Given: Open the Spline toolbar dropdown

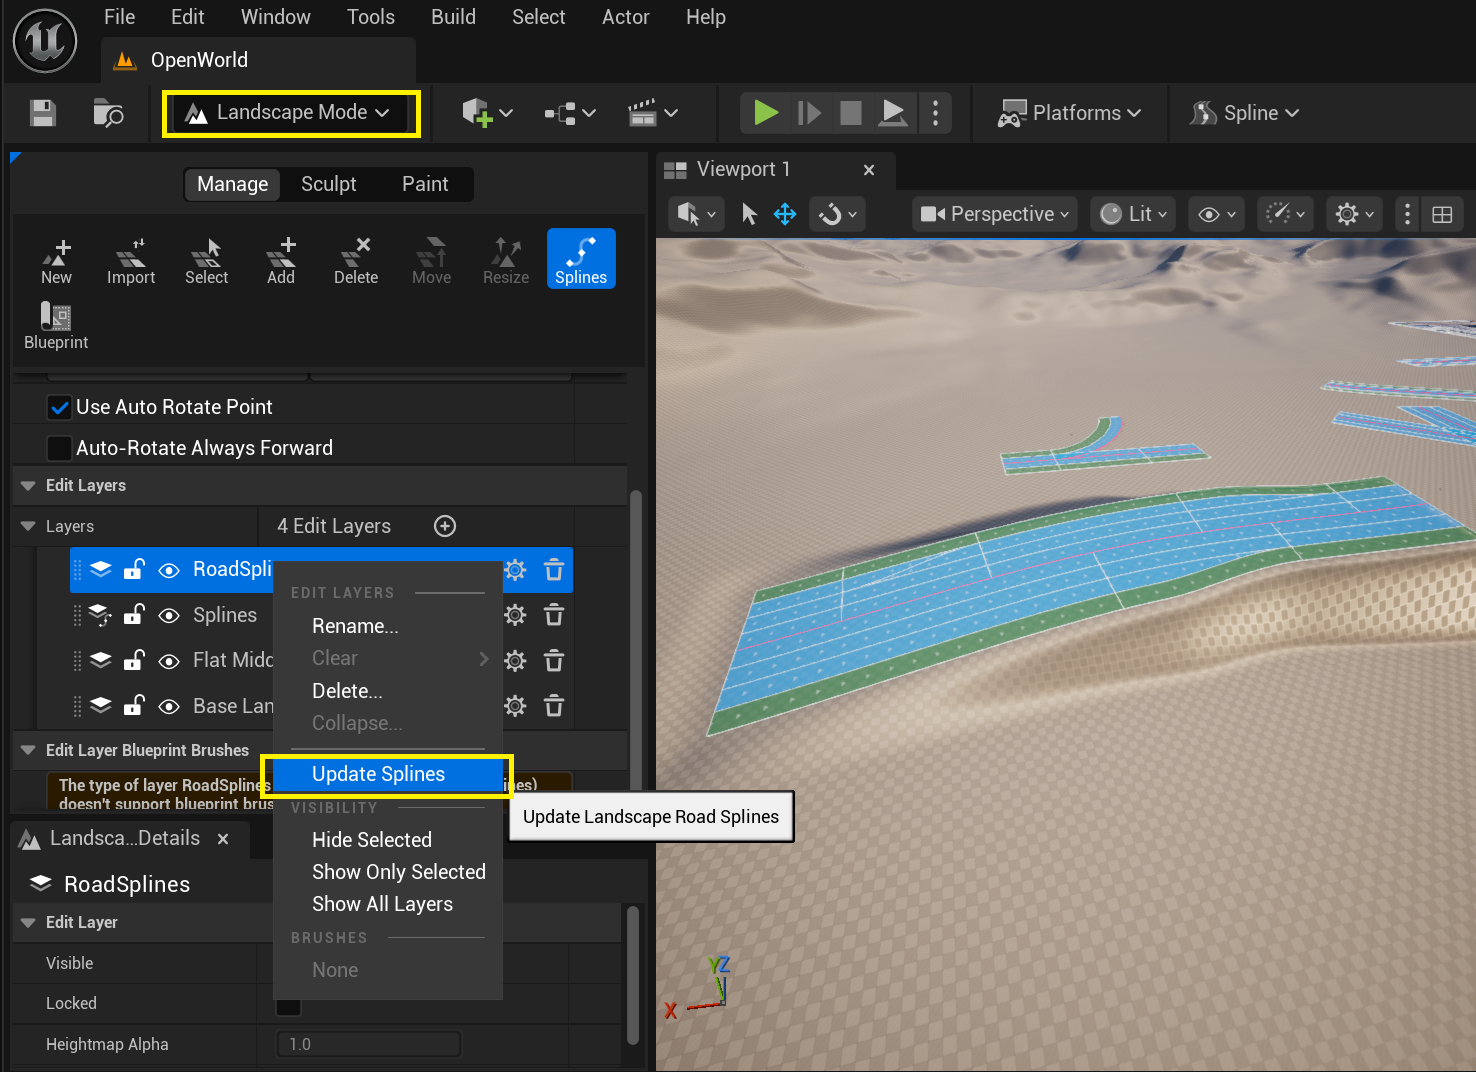Looking at the screenshot, I should (x=1244, y=113).
